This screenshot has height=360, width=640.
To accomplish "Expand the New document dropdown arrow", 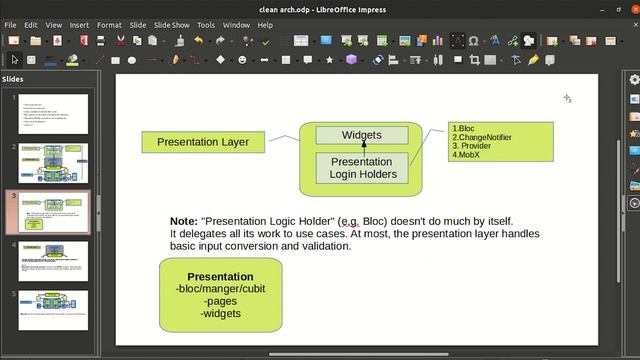I will pos(24,41).
